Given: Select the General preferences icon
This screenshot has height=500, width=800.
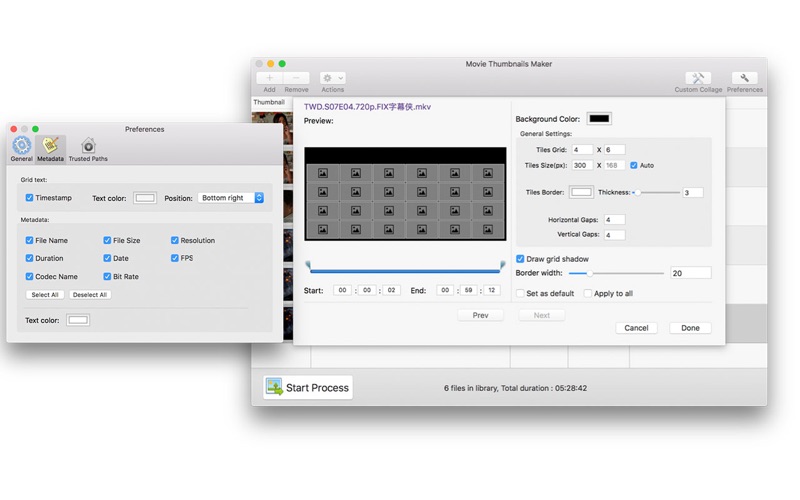Looking at the screenshot, I should 22,146.
